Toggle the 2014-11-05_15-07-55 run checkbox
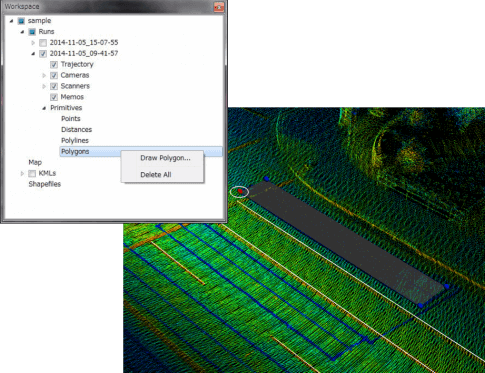The image size is (485, 373). (x=43, y=43)
